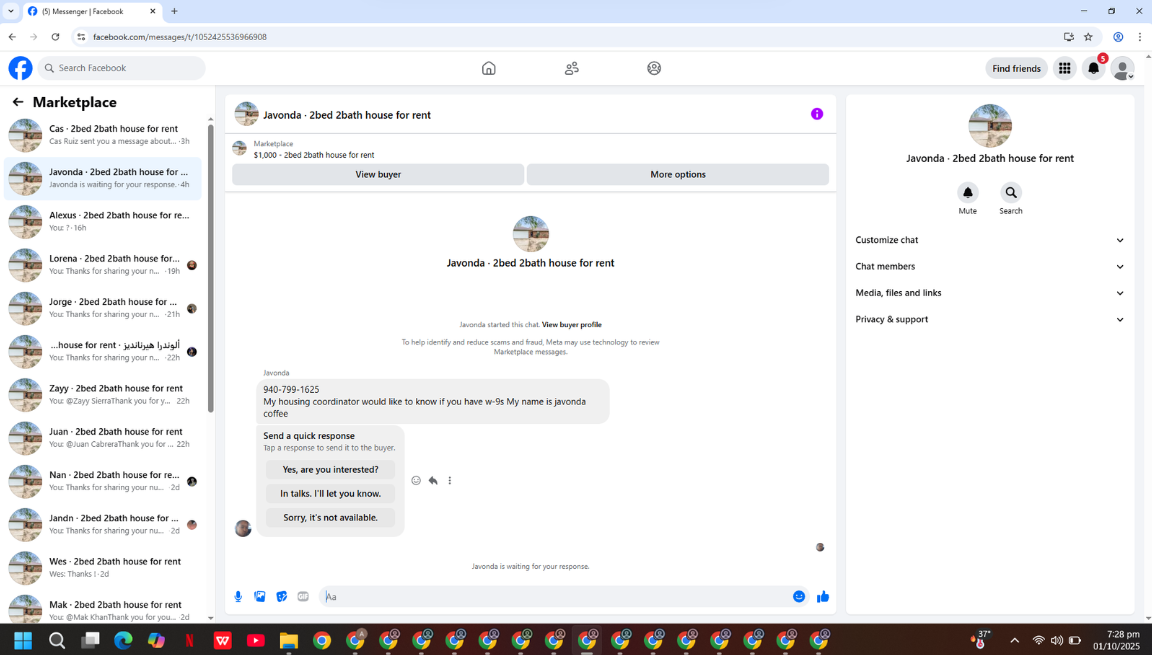This screenshot has width=1152, height=655.
Task: Open the tab search dropdown arrow
Action: 10,12
